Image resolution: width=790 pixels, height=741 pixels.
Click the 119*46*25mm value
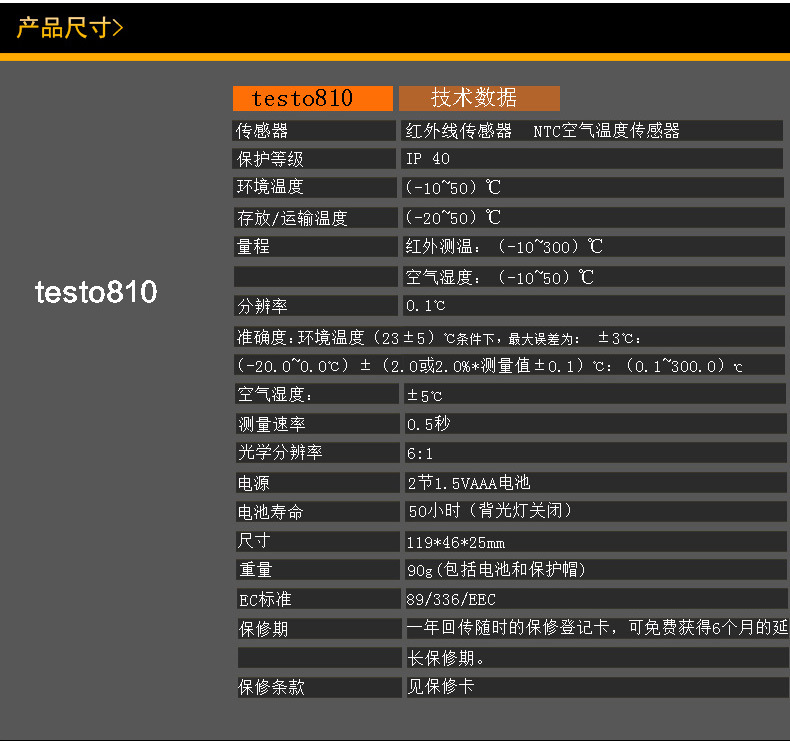(x=456, y=543)
